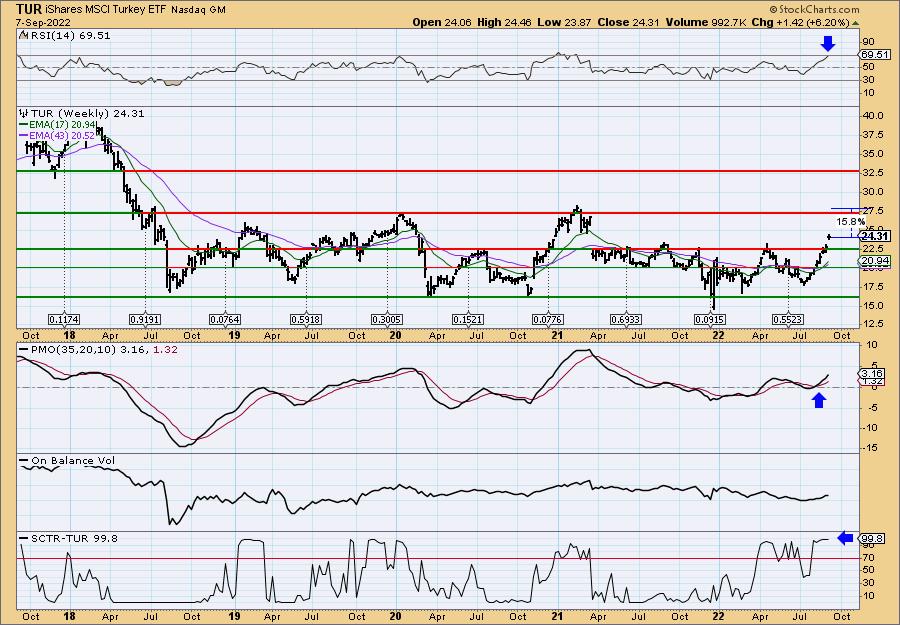Click the 0.0764 cycle label
The image size is (900, 625).
pyautogui.click(x=225, y=319)
